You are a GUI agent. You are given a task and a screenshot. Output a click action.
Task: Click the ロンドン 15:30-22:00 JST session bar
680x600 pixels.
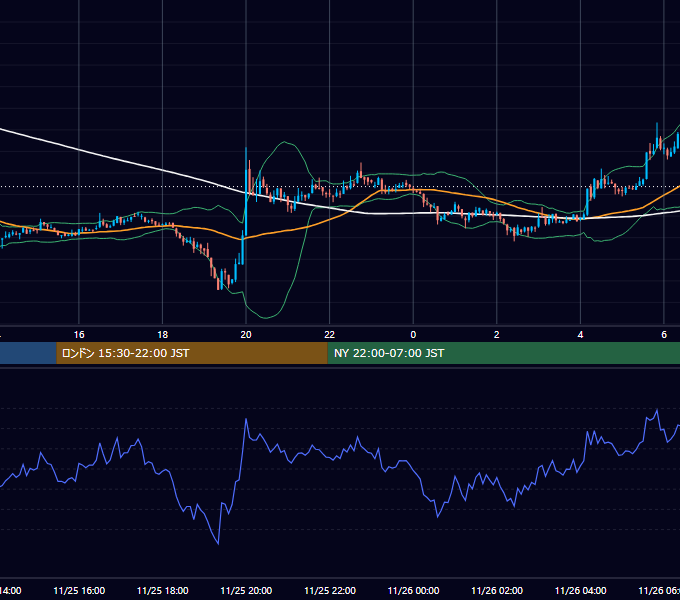point(192,353)
